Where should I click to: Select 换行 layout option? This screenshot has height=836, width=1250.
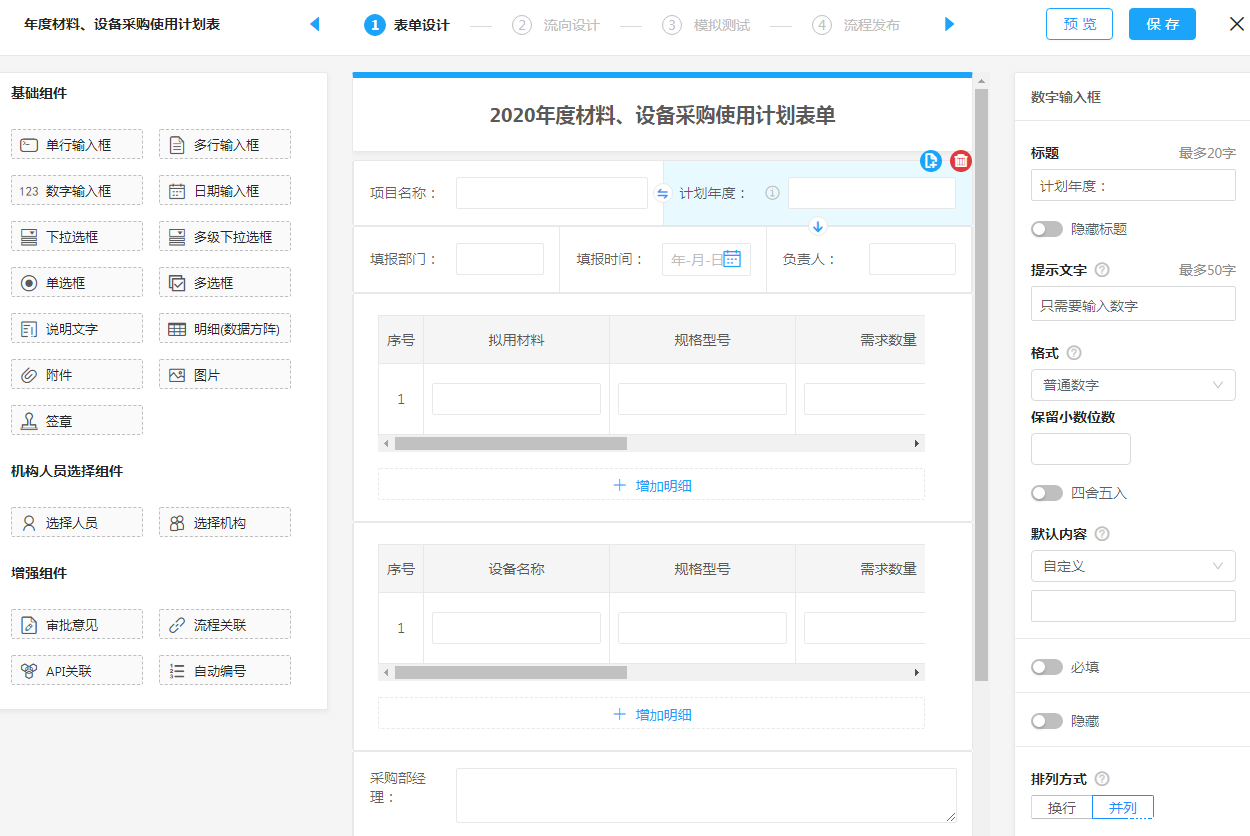pyautogui.click(x=1062, y=808)
